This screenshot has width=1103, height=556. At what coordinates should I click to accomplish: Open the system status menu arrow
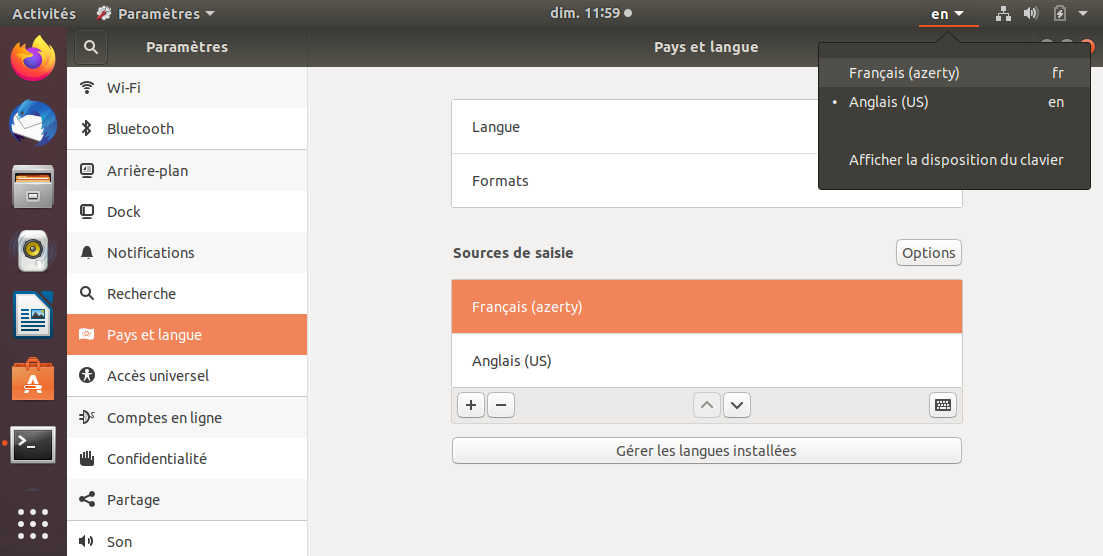click(x=1083, y=14)
